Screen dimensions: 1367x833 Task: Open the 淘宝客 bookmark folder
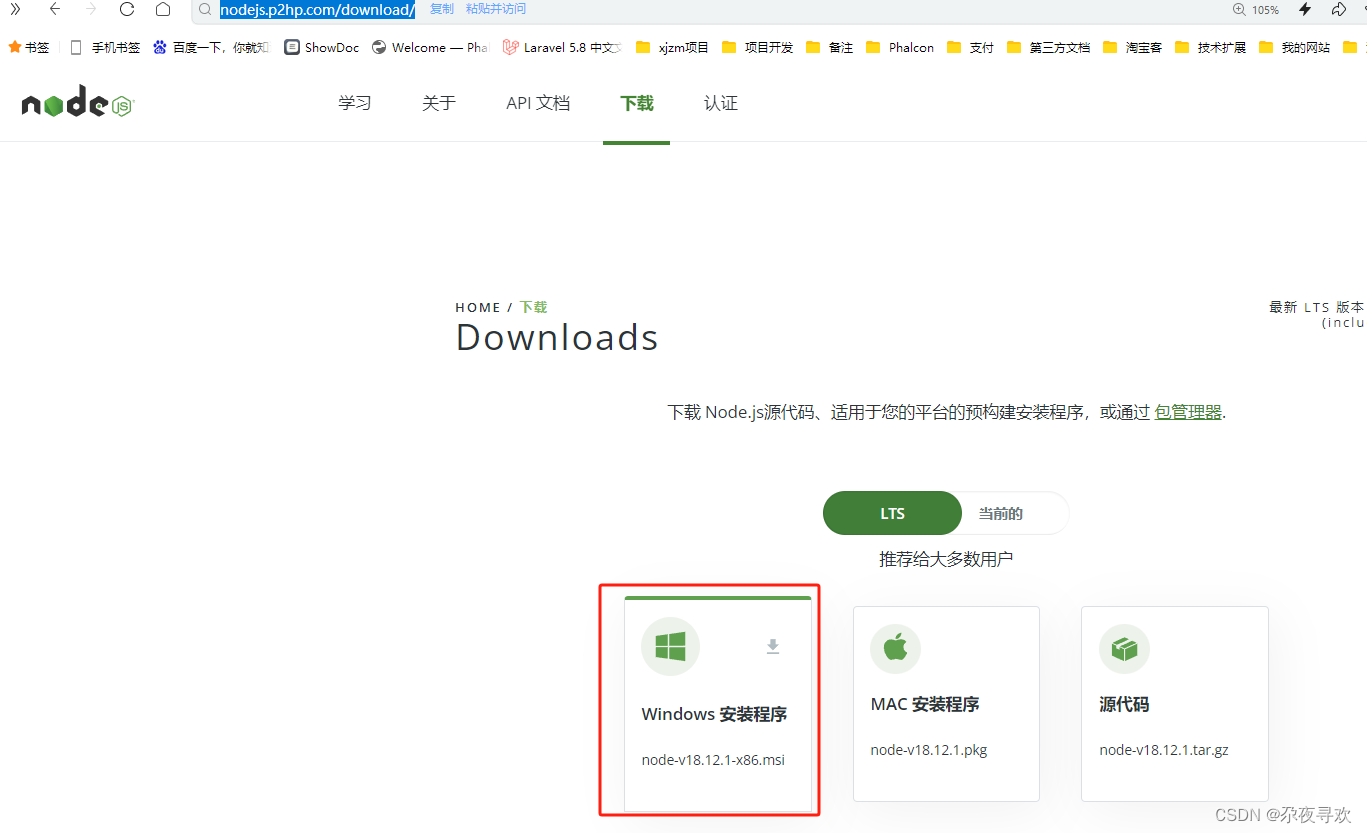[1133, 47]
